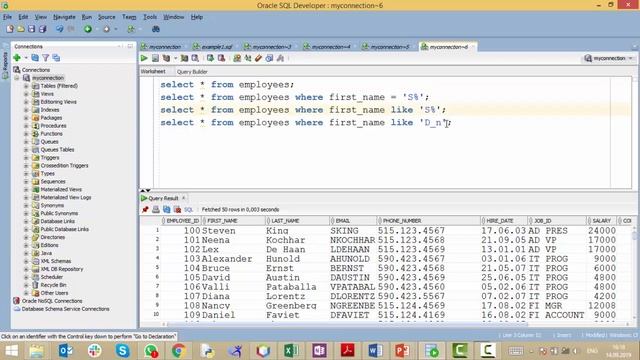Click the Commit icon in worksheet toolbar
This screenshot has width=640, height=360.
point(211,58)
